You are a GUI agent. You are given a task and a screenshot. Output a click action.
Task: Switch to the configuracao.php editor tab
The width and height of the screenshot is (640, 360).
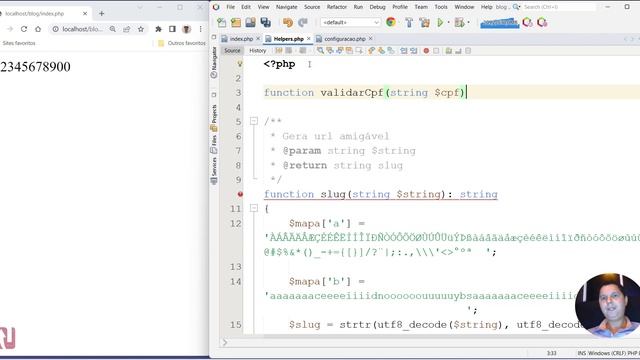point(345,39)
